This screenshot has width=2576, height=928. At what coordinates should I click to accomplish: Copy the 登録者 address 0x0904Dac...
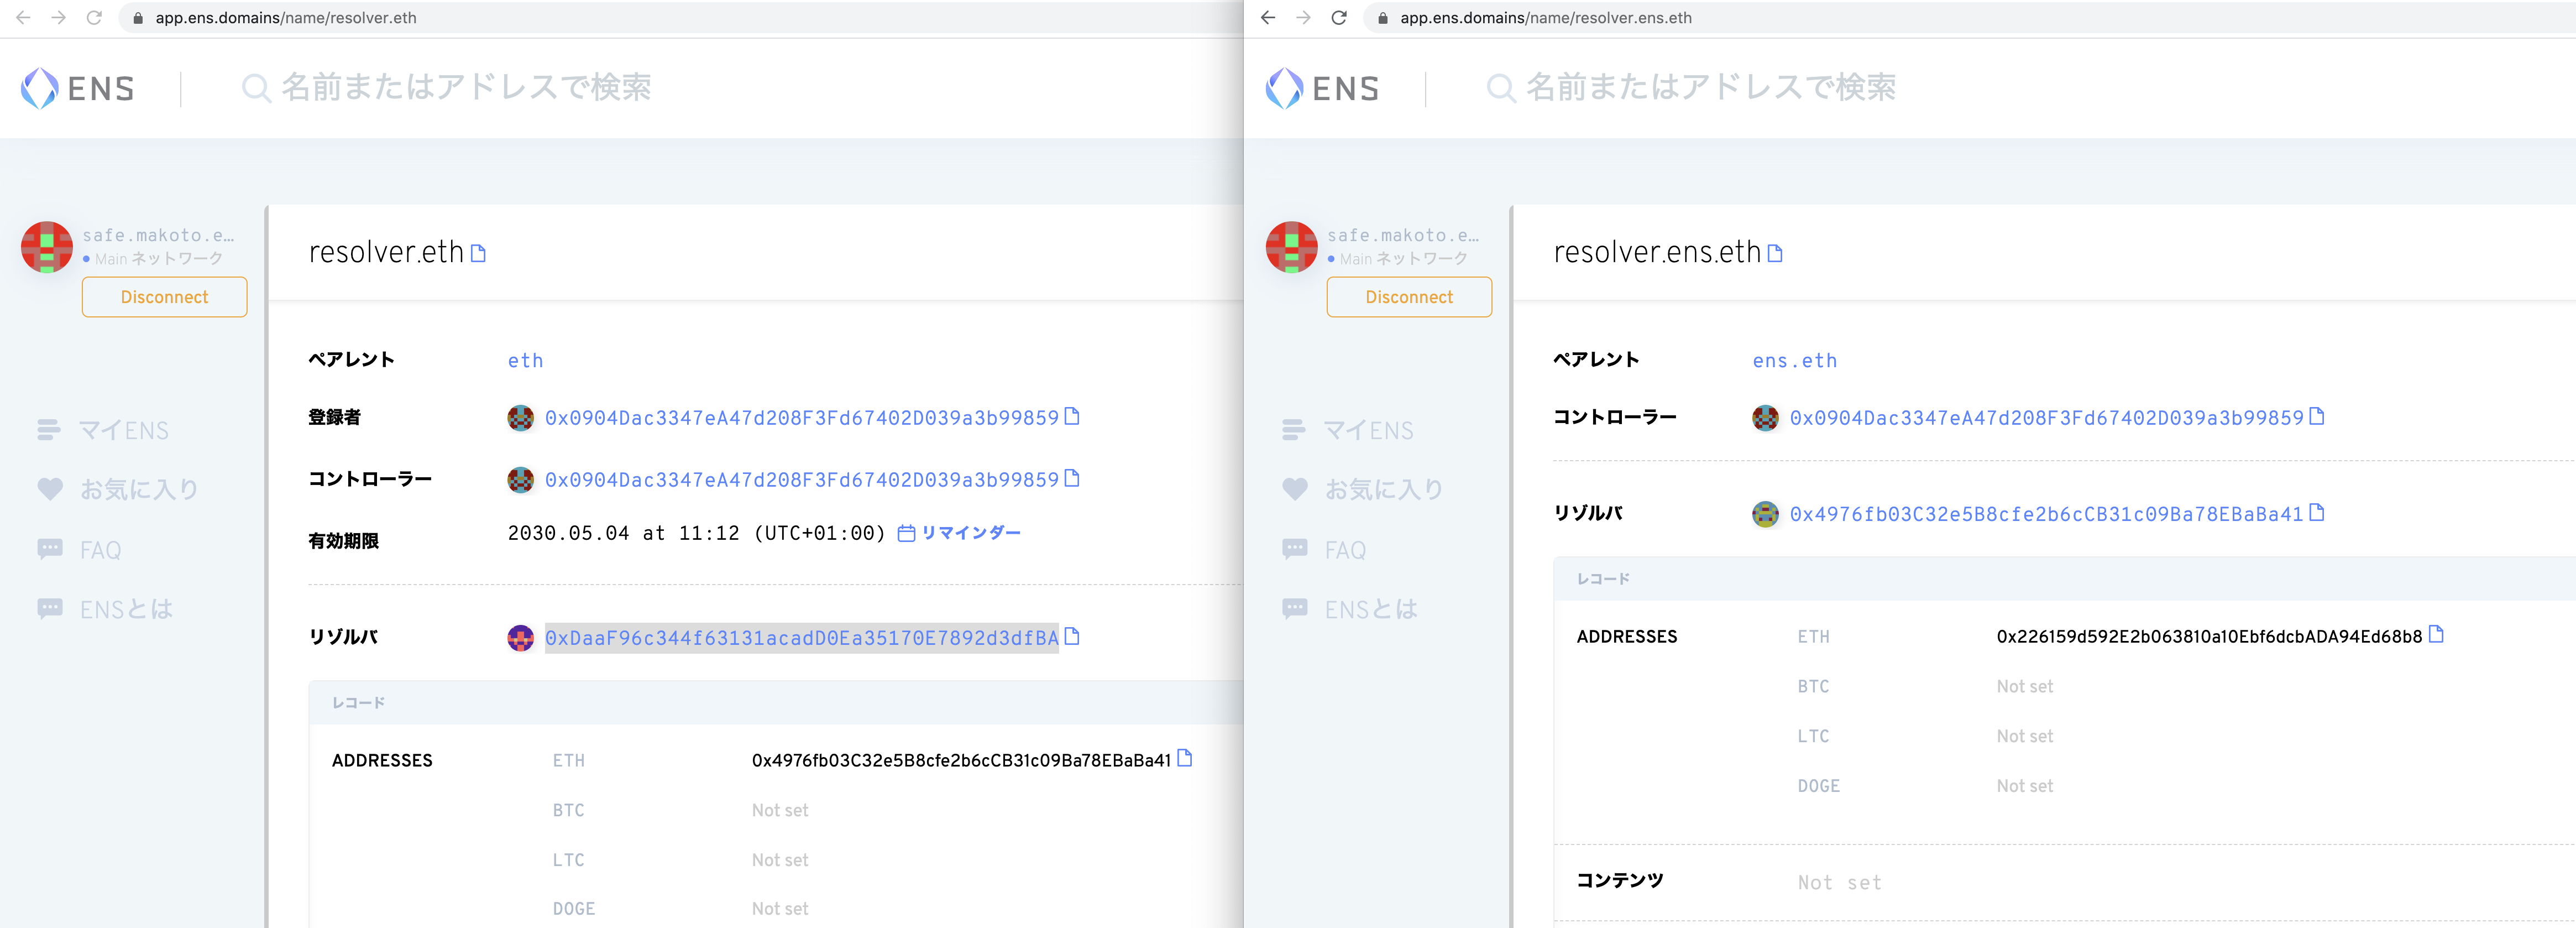pos(1072,418)
